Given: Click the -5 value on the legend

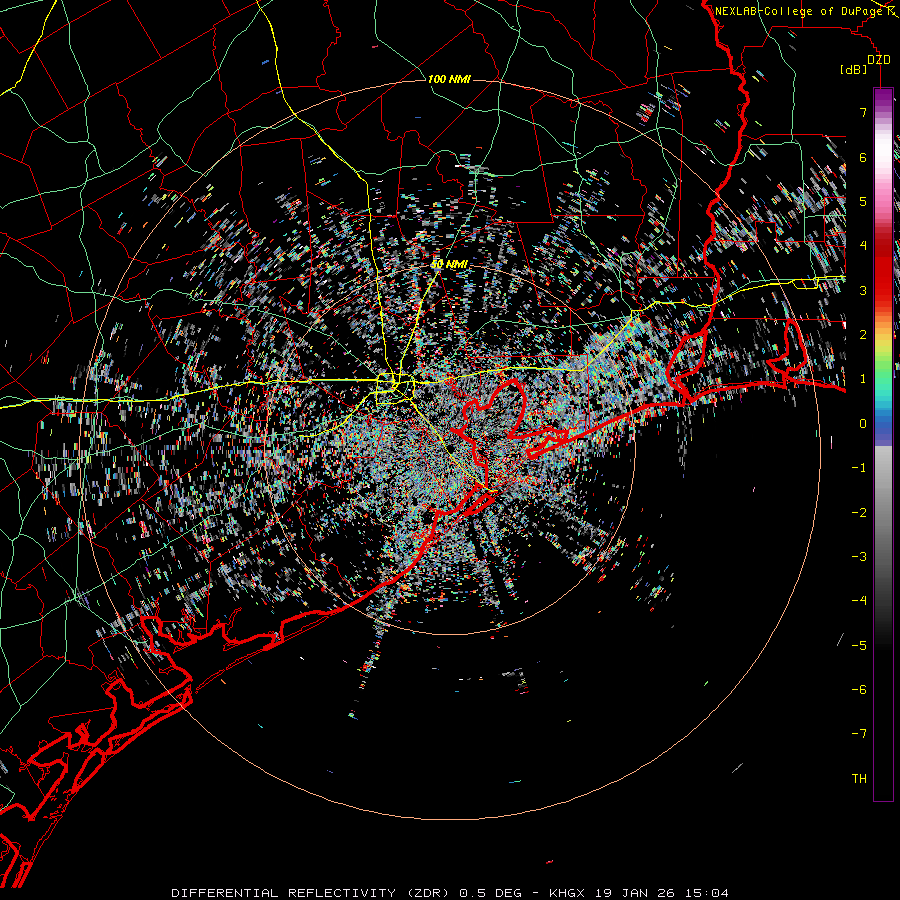Looking at the screenshot, I should (859, 646).
